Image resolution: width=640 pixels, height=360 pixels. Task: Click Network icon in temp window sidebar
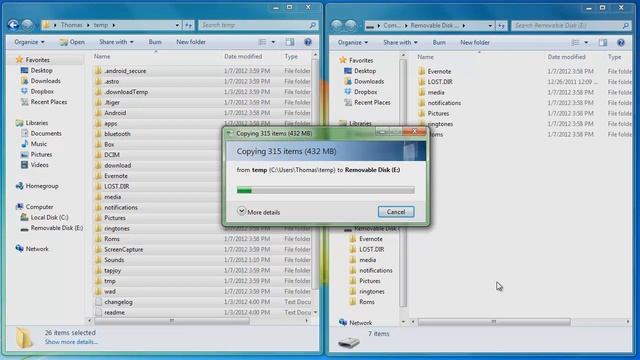(20, 249)
